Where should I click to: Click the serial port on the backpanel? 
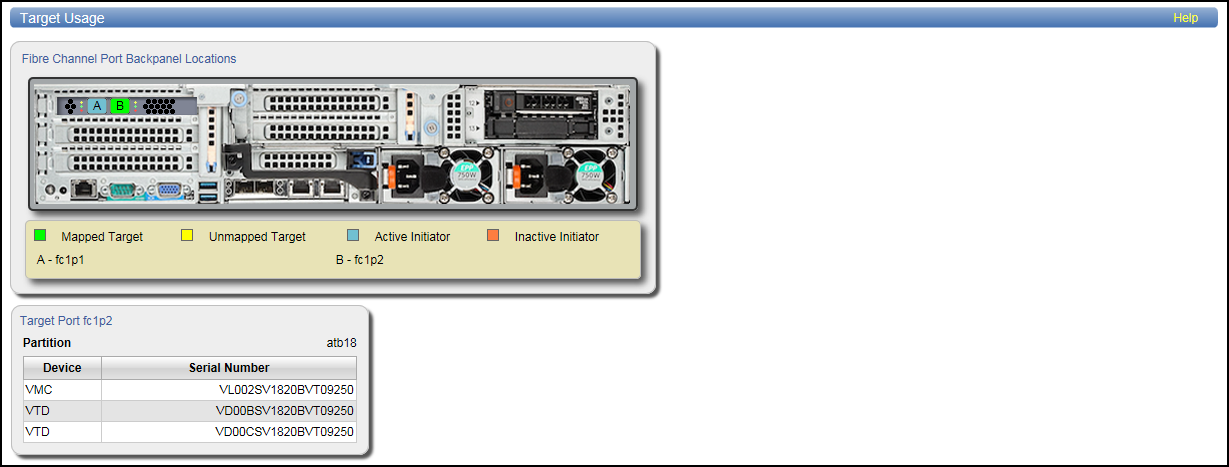(123, 188)
